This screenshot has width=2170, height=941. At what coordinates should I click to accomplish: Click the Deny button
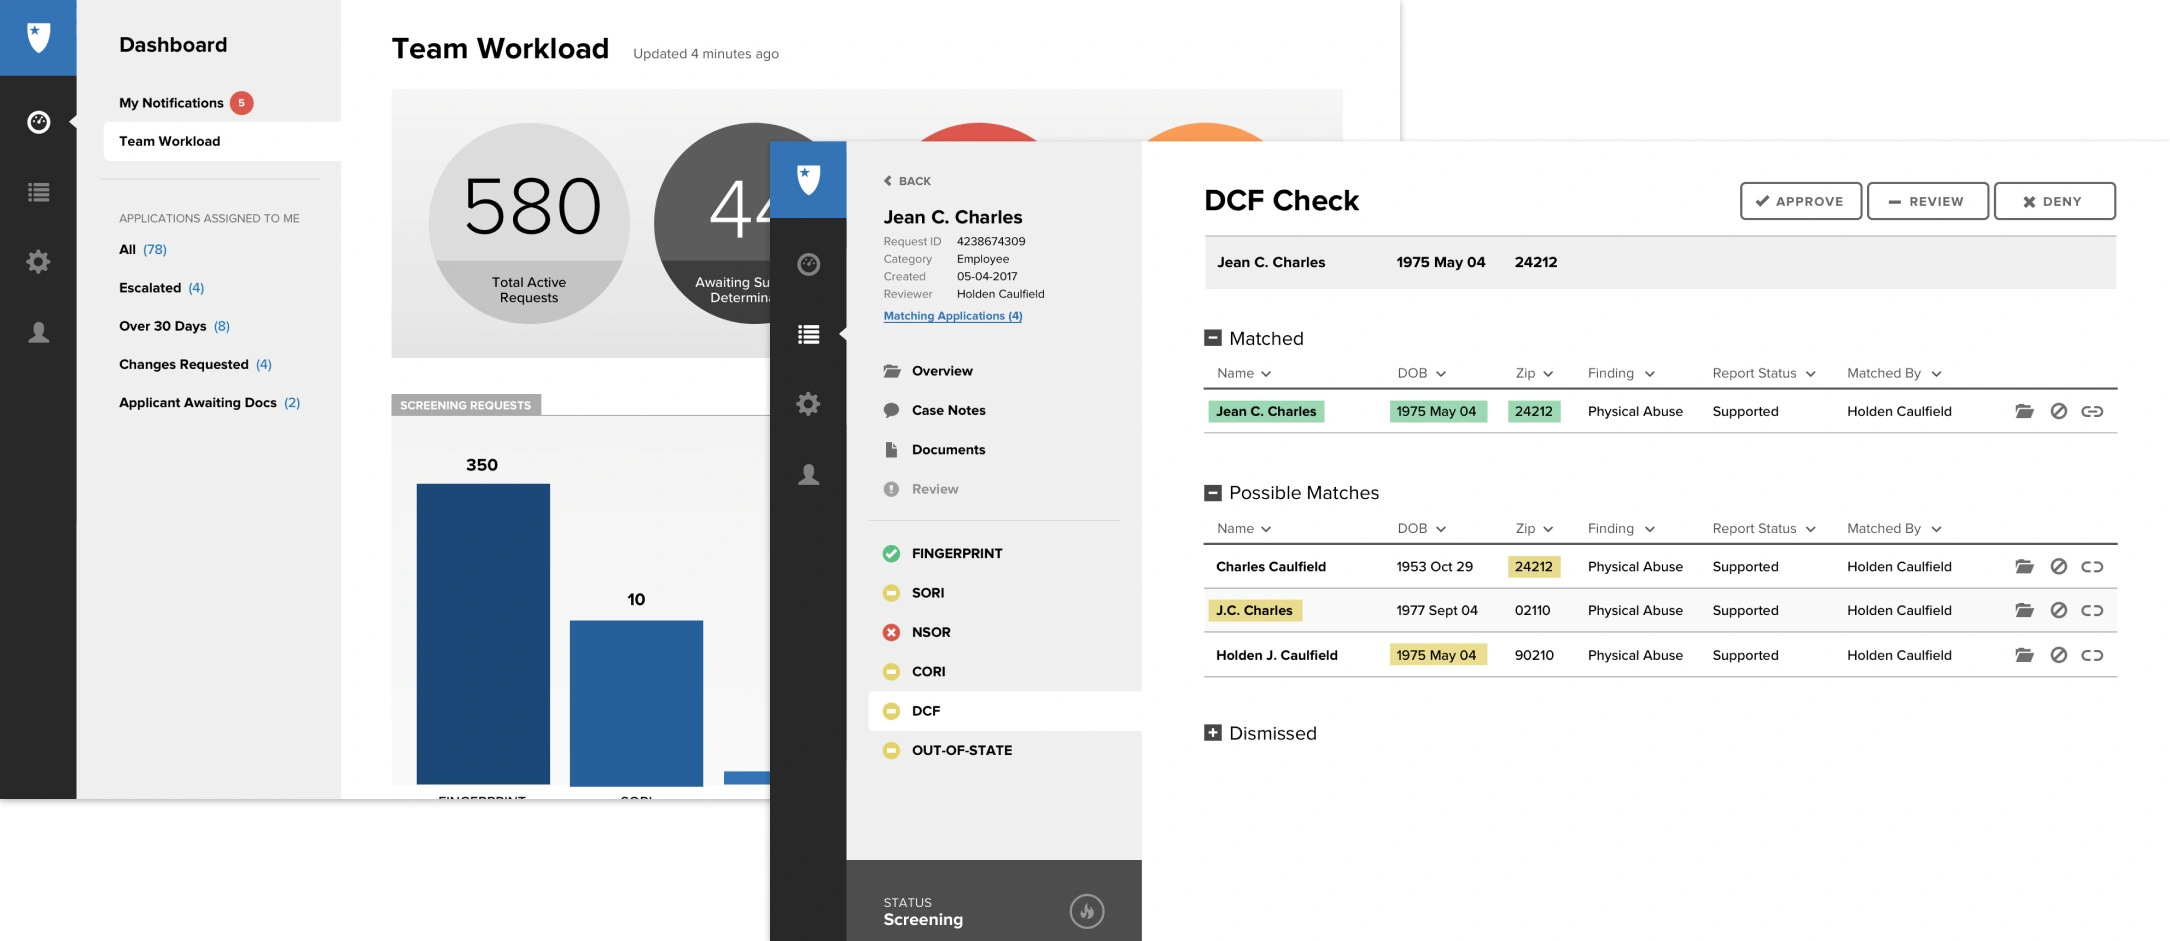2054,201
